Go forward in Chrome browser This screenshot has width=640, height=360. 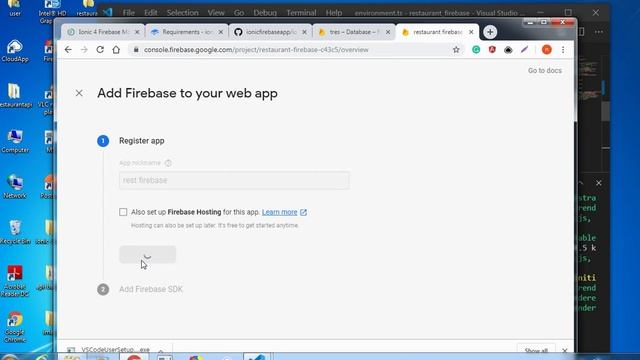84,50
